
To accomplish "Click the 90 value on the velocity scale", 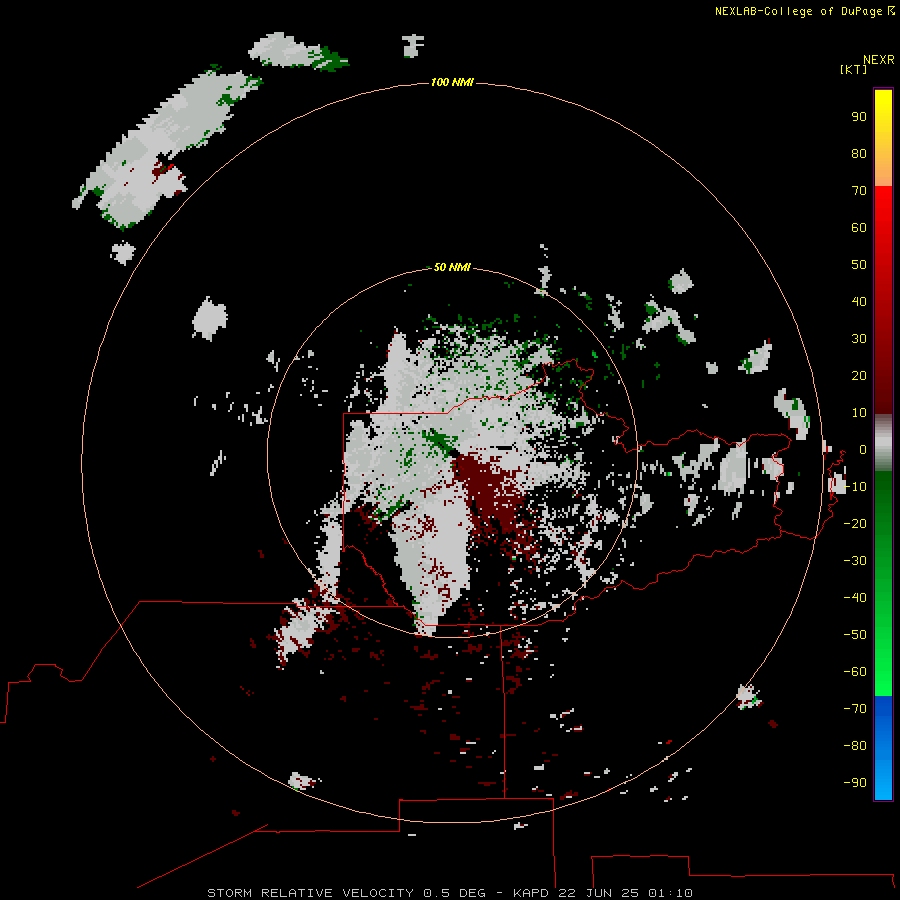I will click(859, 117).
